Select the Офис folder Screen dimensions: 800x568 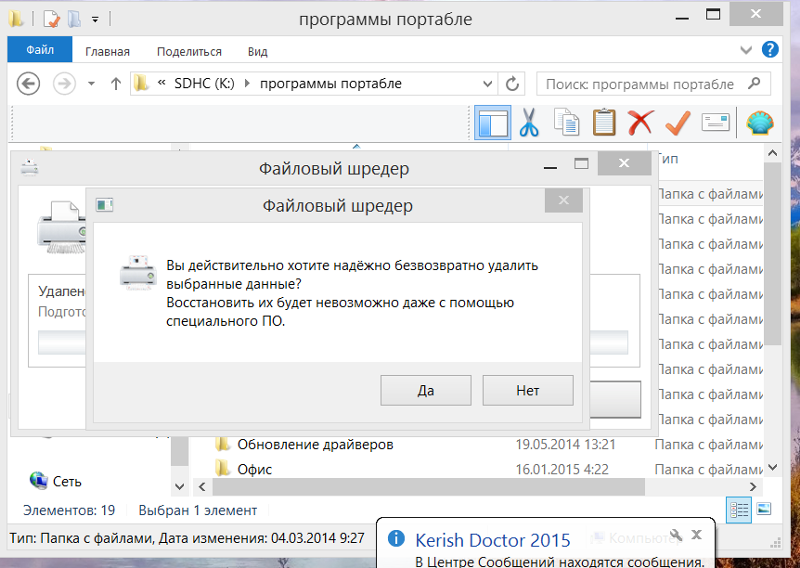pos(254,469)
